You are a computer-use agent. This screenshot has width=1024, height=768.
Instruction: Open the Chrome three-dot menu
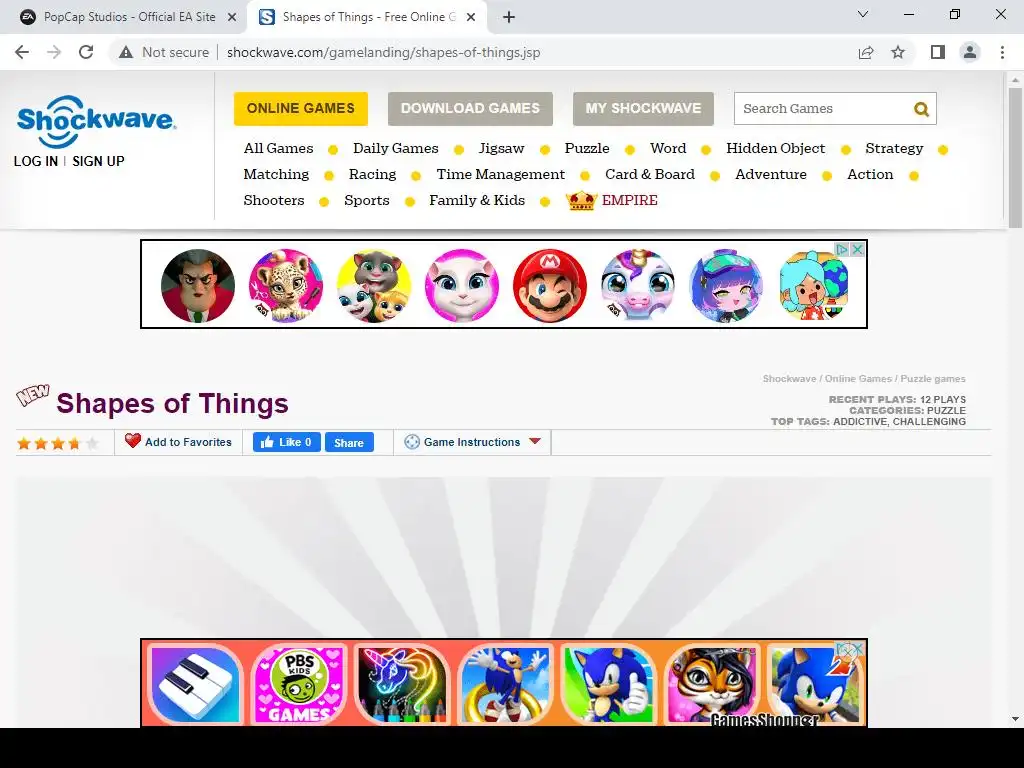pyautogui.click(x=1002, y=52)
